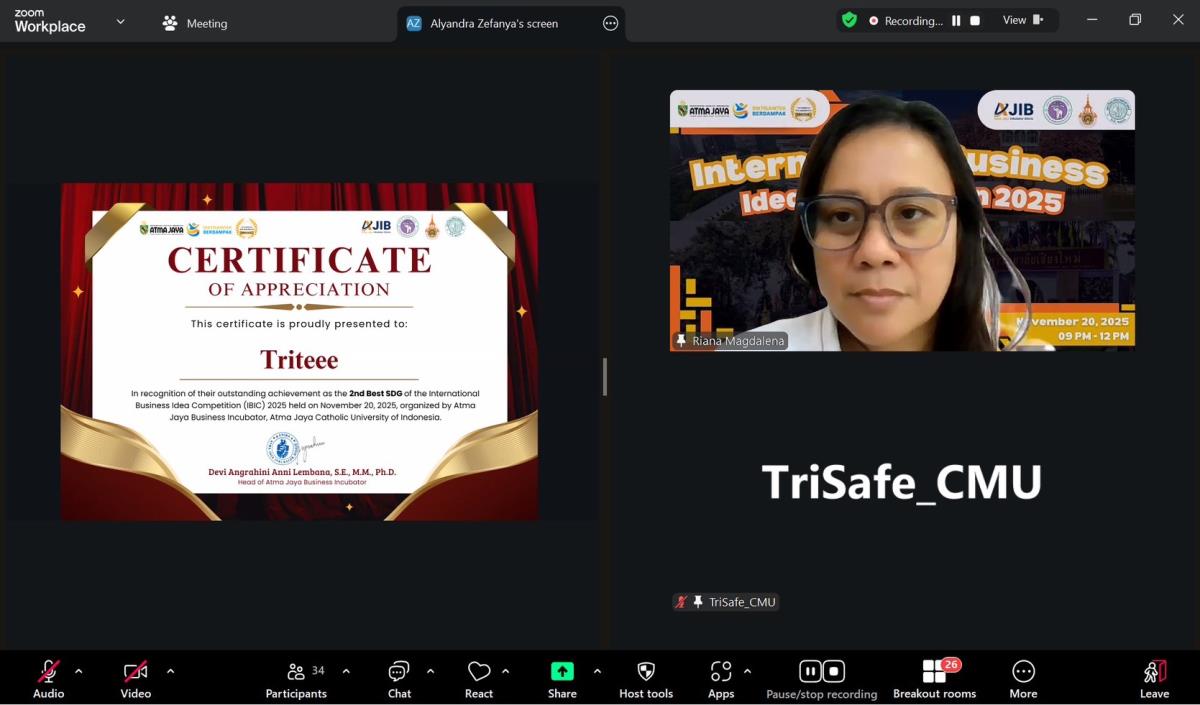The height and width of the screenshot is (705, 1200).
Task: Select Riana Magdalena's video tile
Action: click(902, 220)
